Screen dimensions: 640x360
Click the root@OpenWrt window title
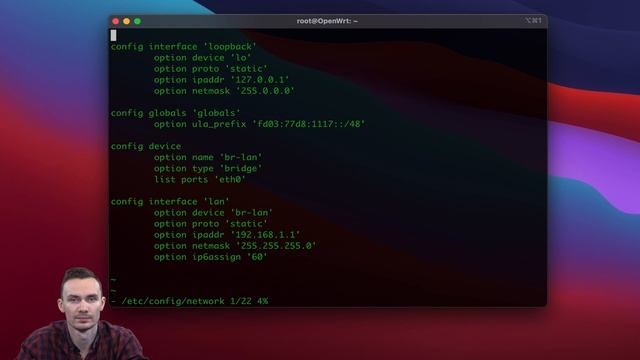pos(327,21)
